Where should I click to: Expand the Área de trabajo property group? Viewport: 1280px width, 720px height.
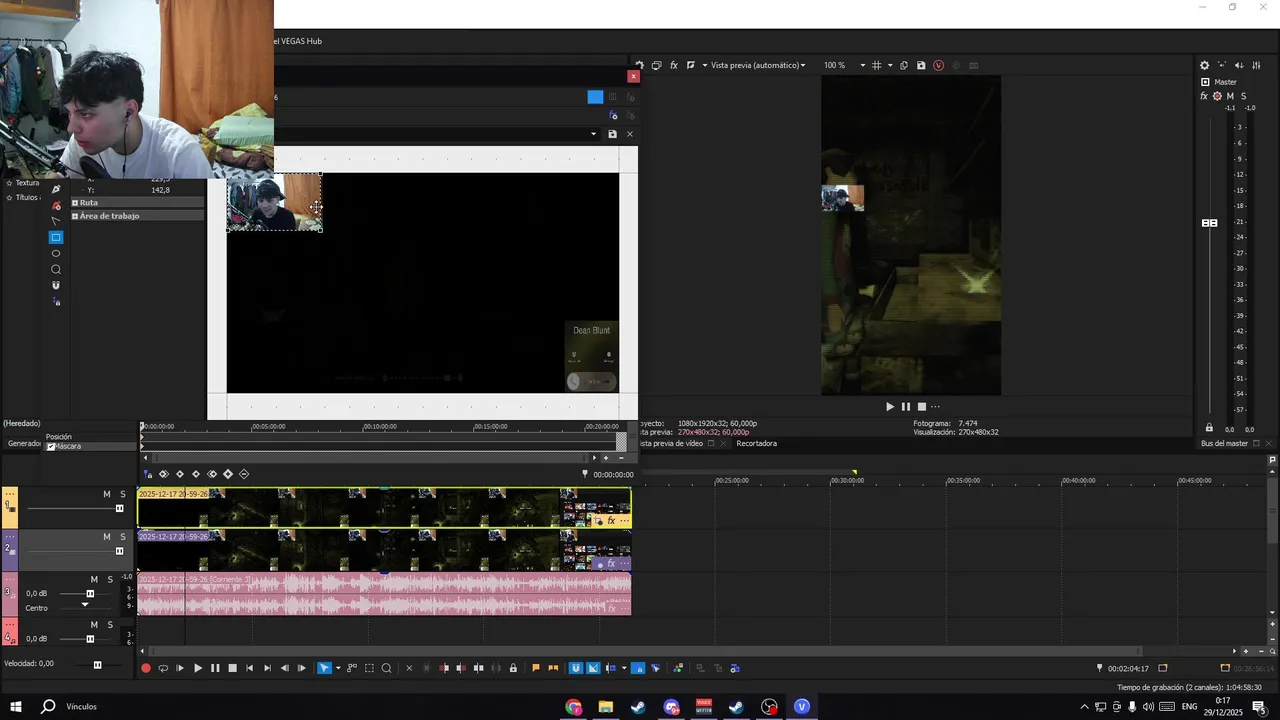(75, 216)
